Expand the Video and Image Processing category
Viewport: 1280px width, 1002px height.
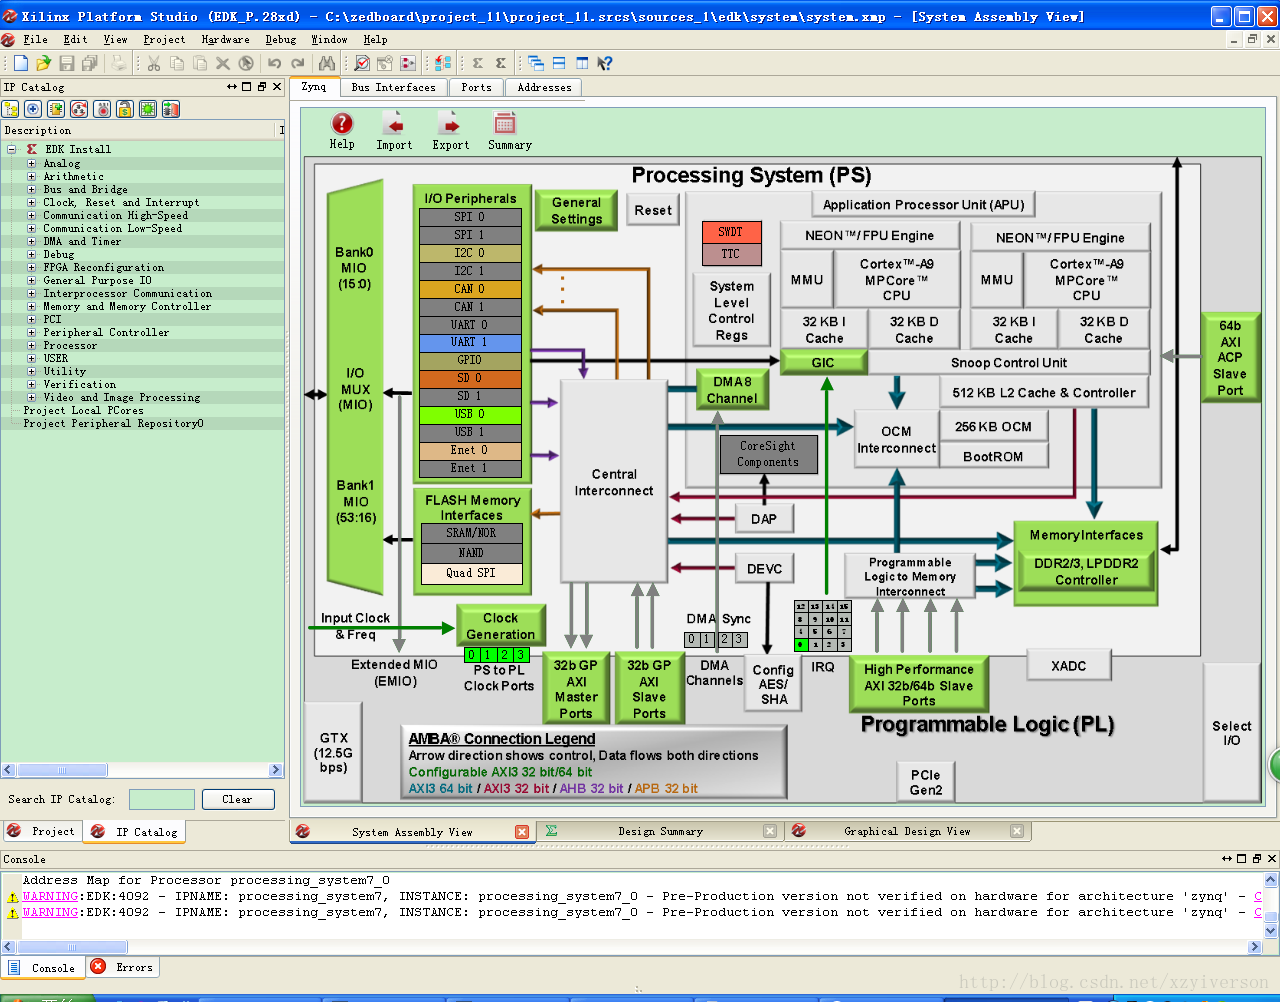coord(31,397)
